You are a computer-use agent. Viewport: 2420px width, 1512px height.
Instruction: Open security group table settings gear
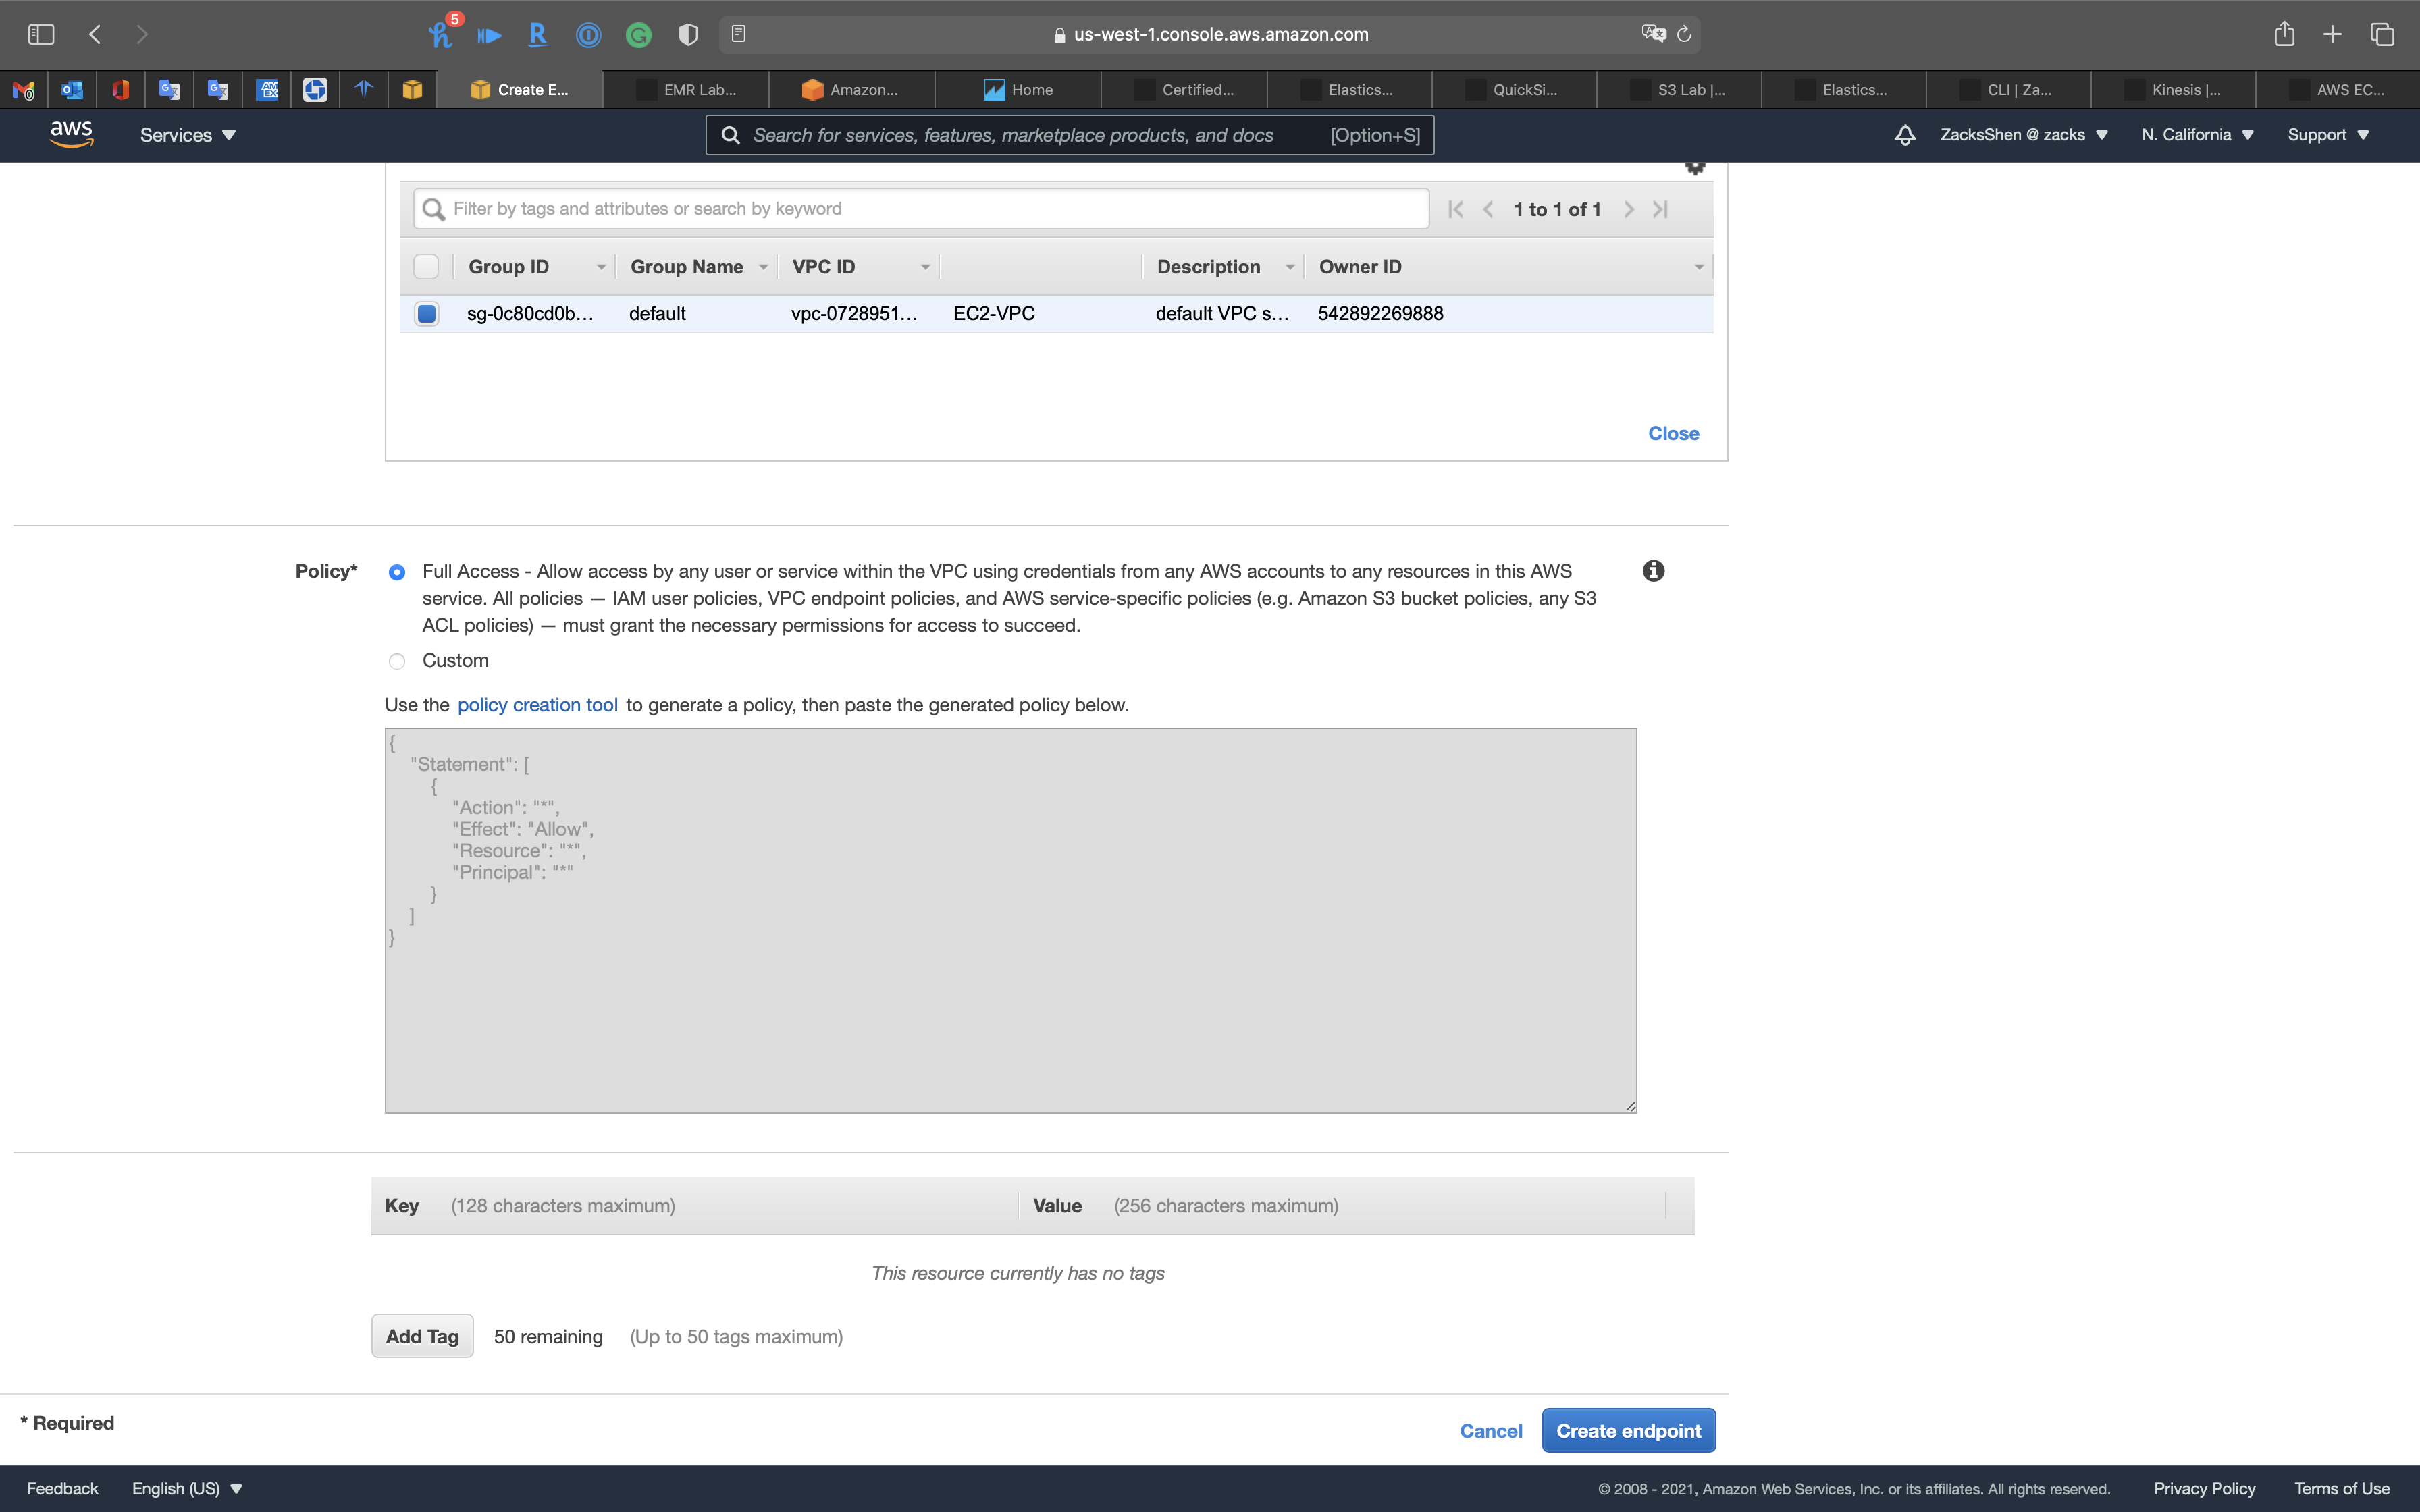click(1694, 168)
